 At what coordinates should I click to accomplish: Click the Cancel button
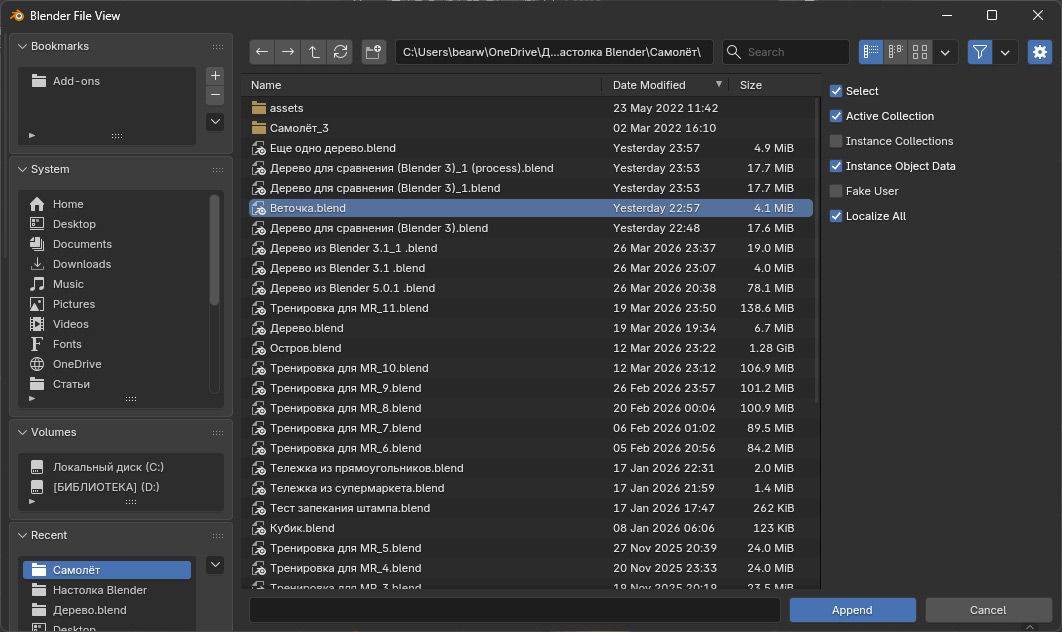click(988, 610)
